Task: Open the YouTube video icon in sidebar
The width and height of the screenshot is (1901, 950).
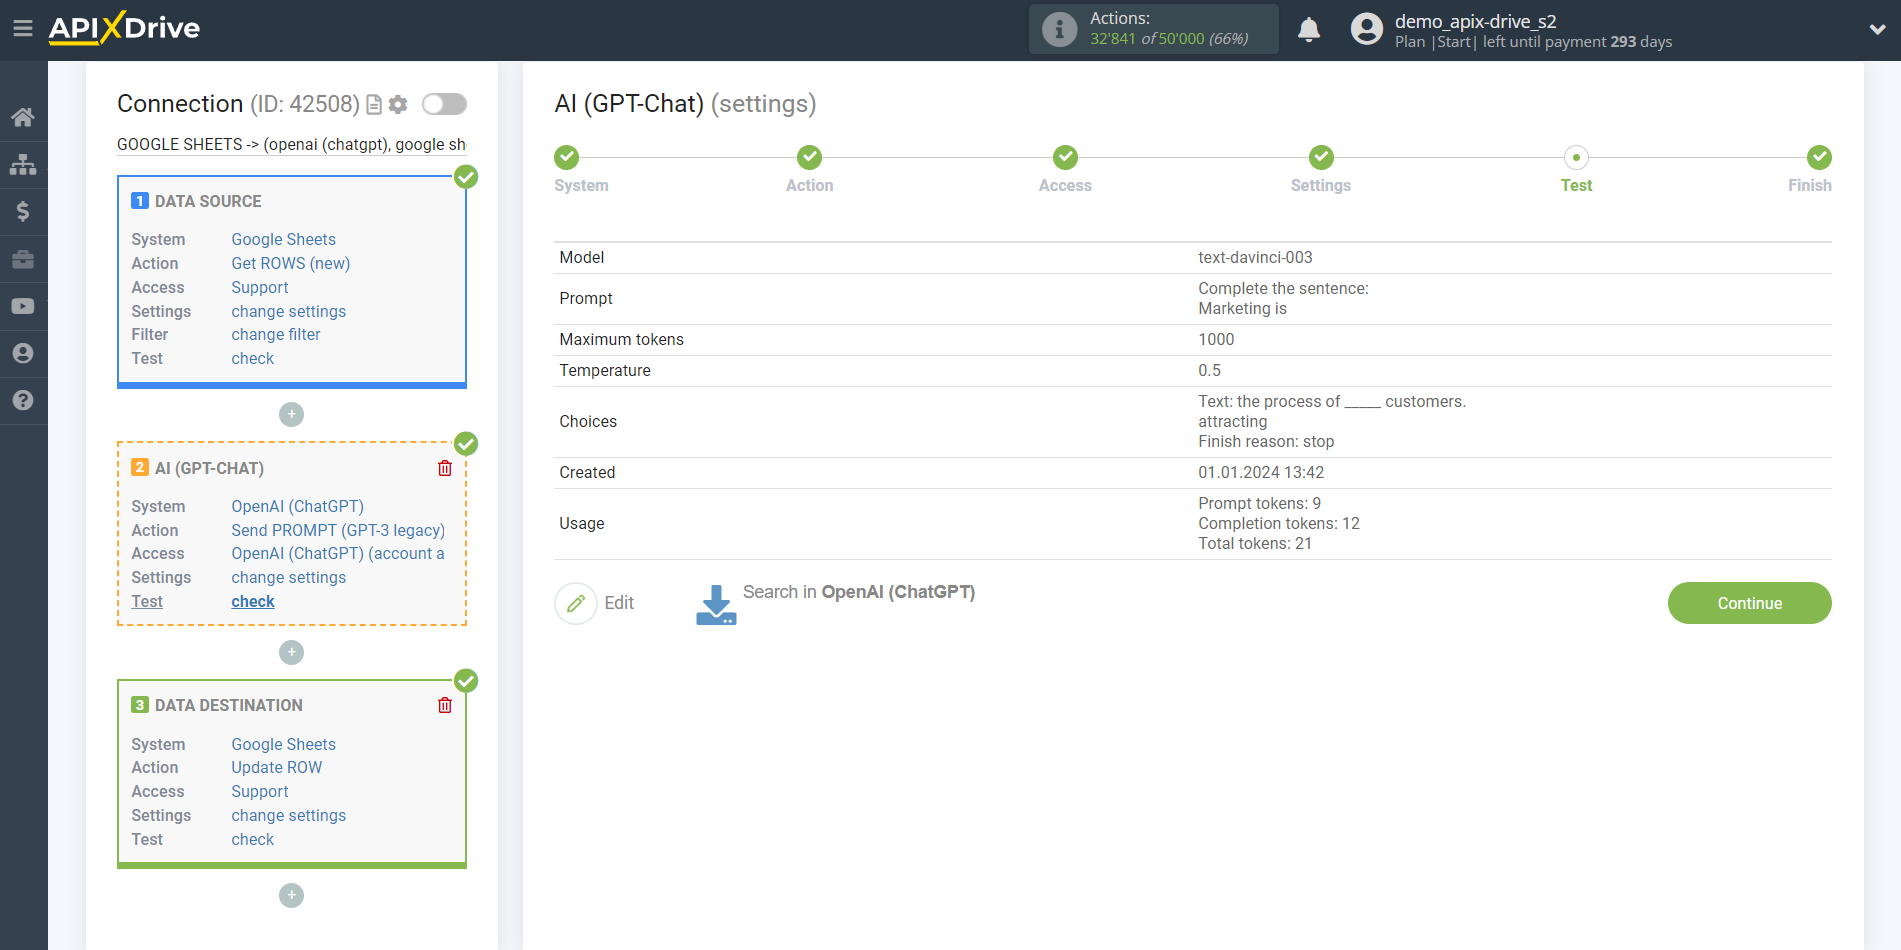Action: click(x=23, y=306)
